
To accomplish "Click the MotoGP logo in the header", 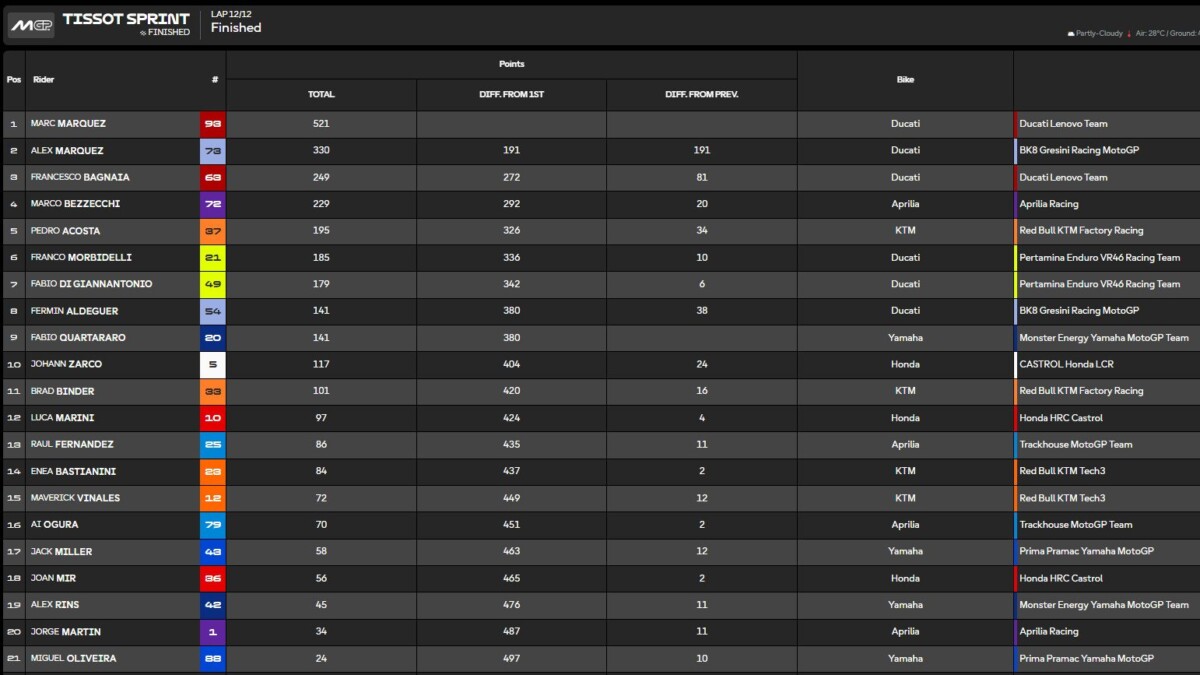I will tap(31, 25).
